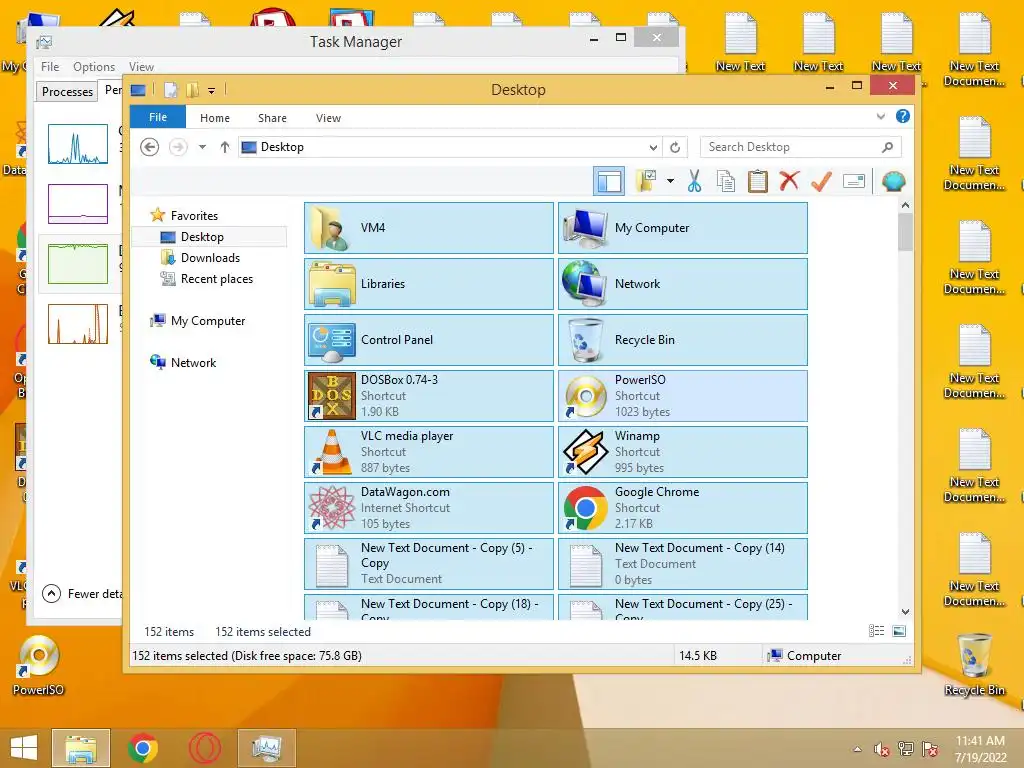Switch to Details view using status bar button
This screenshot has width=1024, height=768.
coord(876,631)
